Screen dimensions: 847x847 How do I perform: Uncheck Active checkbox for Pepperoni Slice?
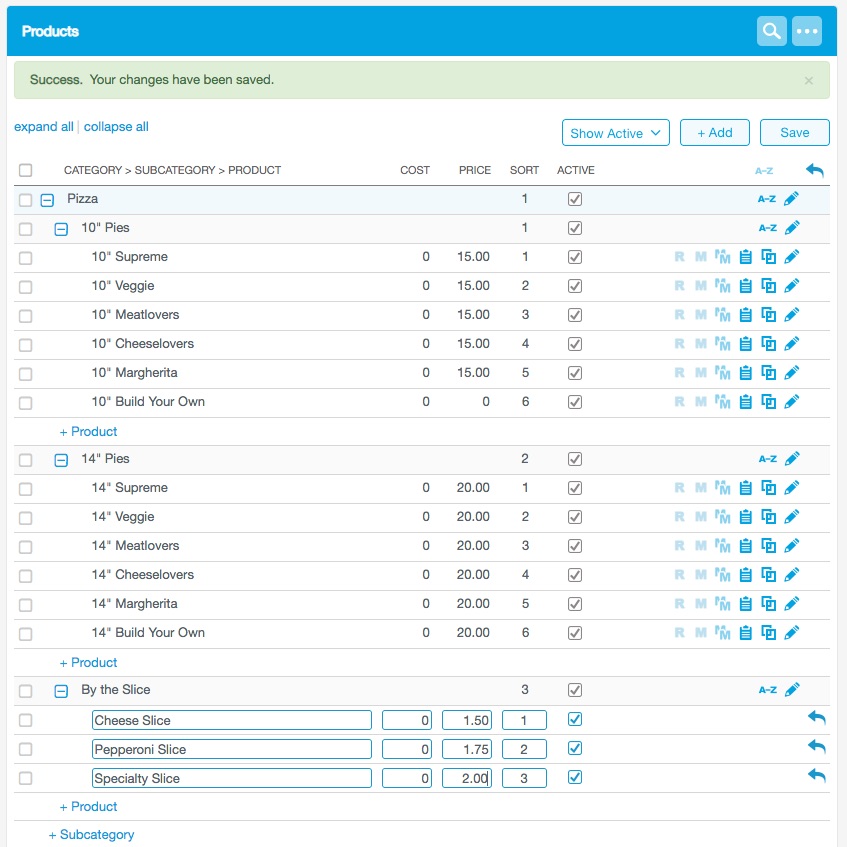pos(575,749)
